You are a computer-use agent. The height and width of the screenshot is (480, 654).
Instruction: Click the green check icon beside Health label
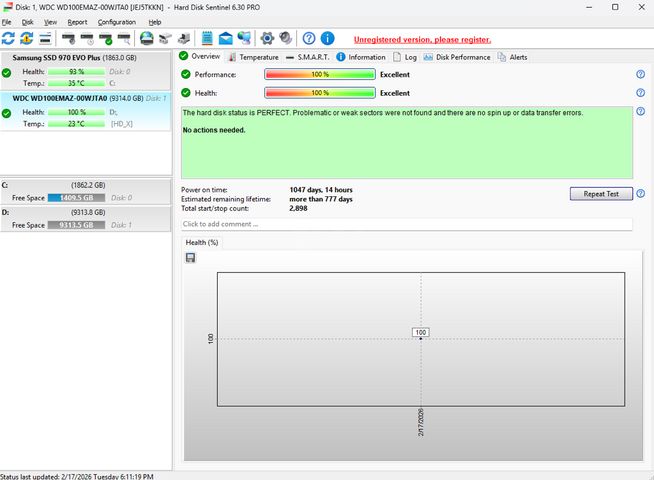[186, 93]
